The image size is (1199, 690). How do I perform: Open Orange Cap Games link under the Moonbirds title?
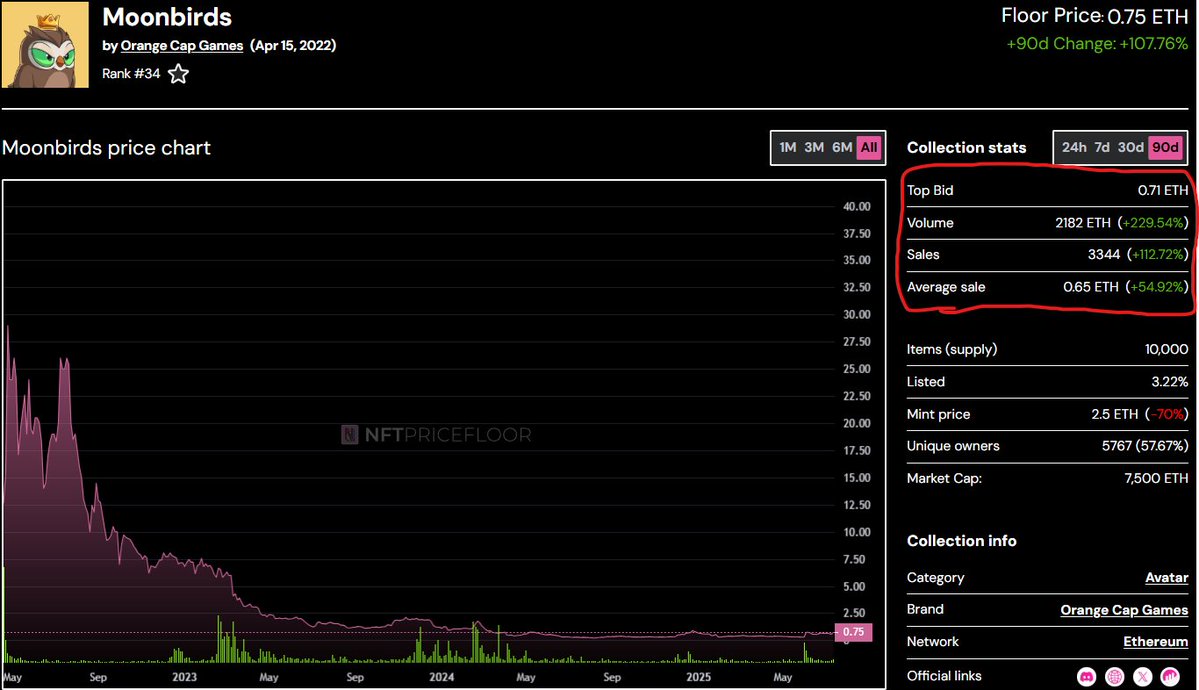182,46
